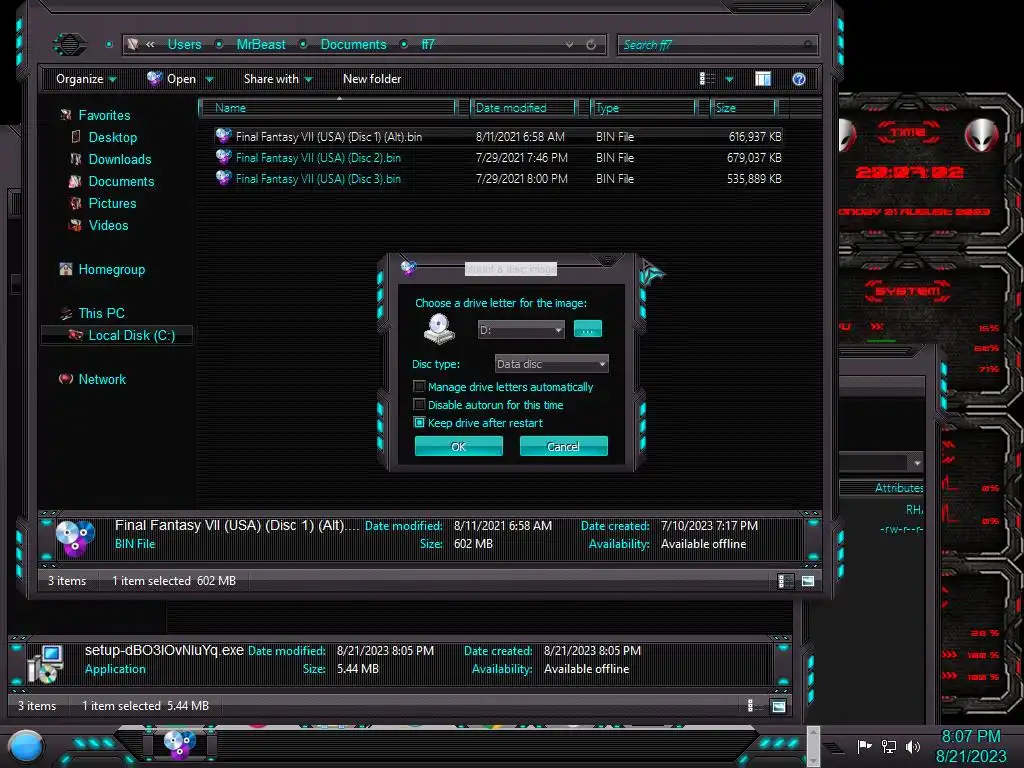Open the volume speaker icon in tray
This screenshot has height=768, width=1024.
913,746
